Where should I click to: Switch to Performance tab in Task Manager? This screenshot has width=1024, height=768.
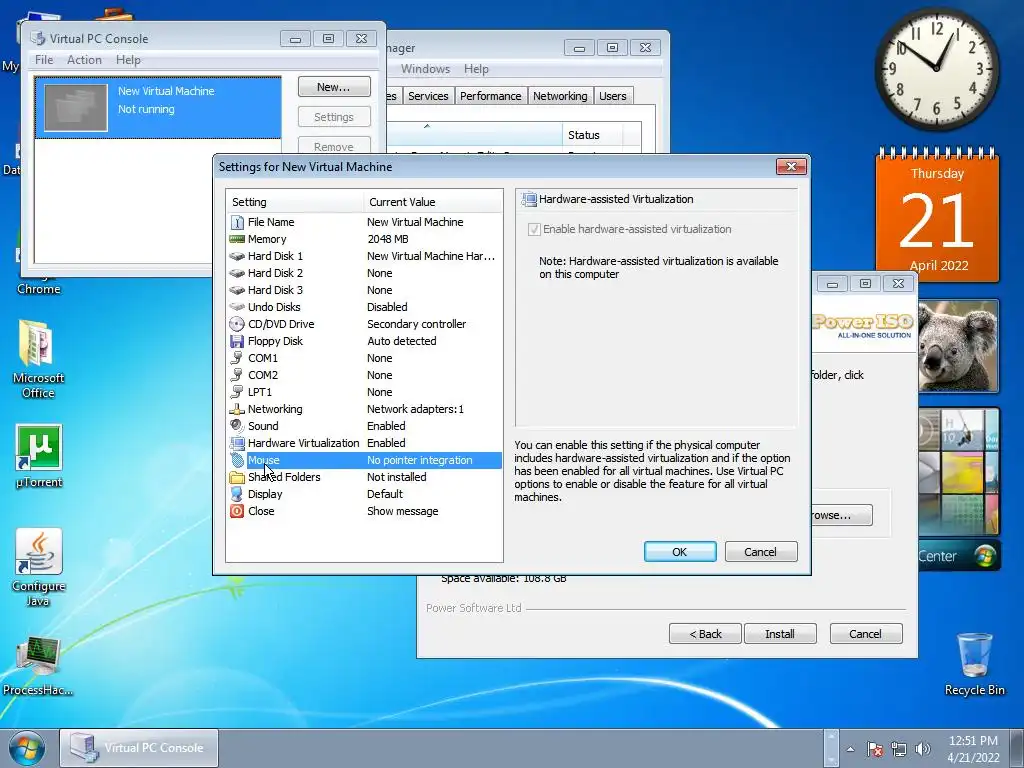(x=490, y=96)
